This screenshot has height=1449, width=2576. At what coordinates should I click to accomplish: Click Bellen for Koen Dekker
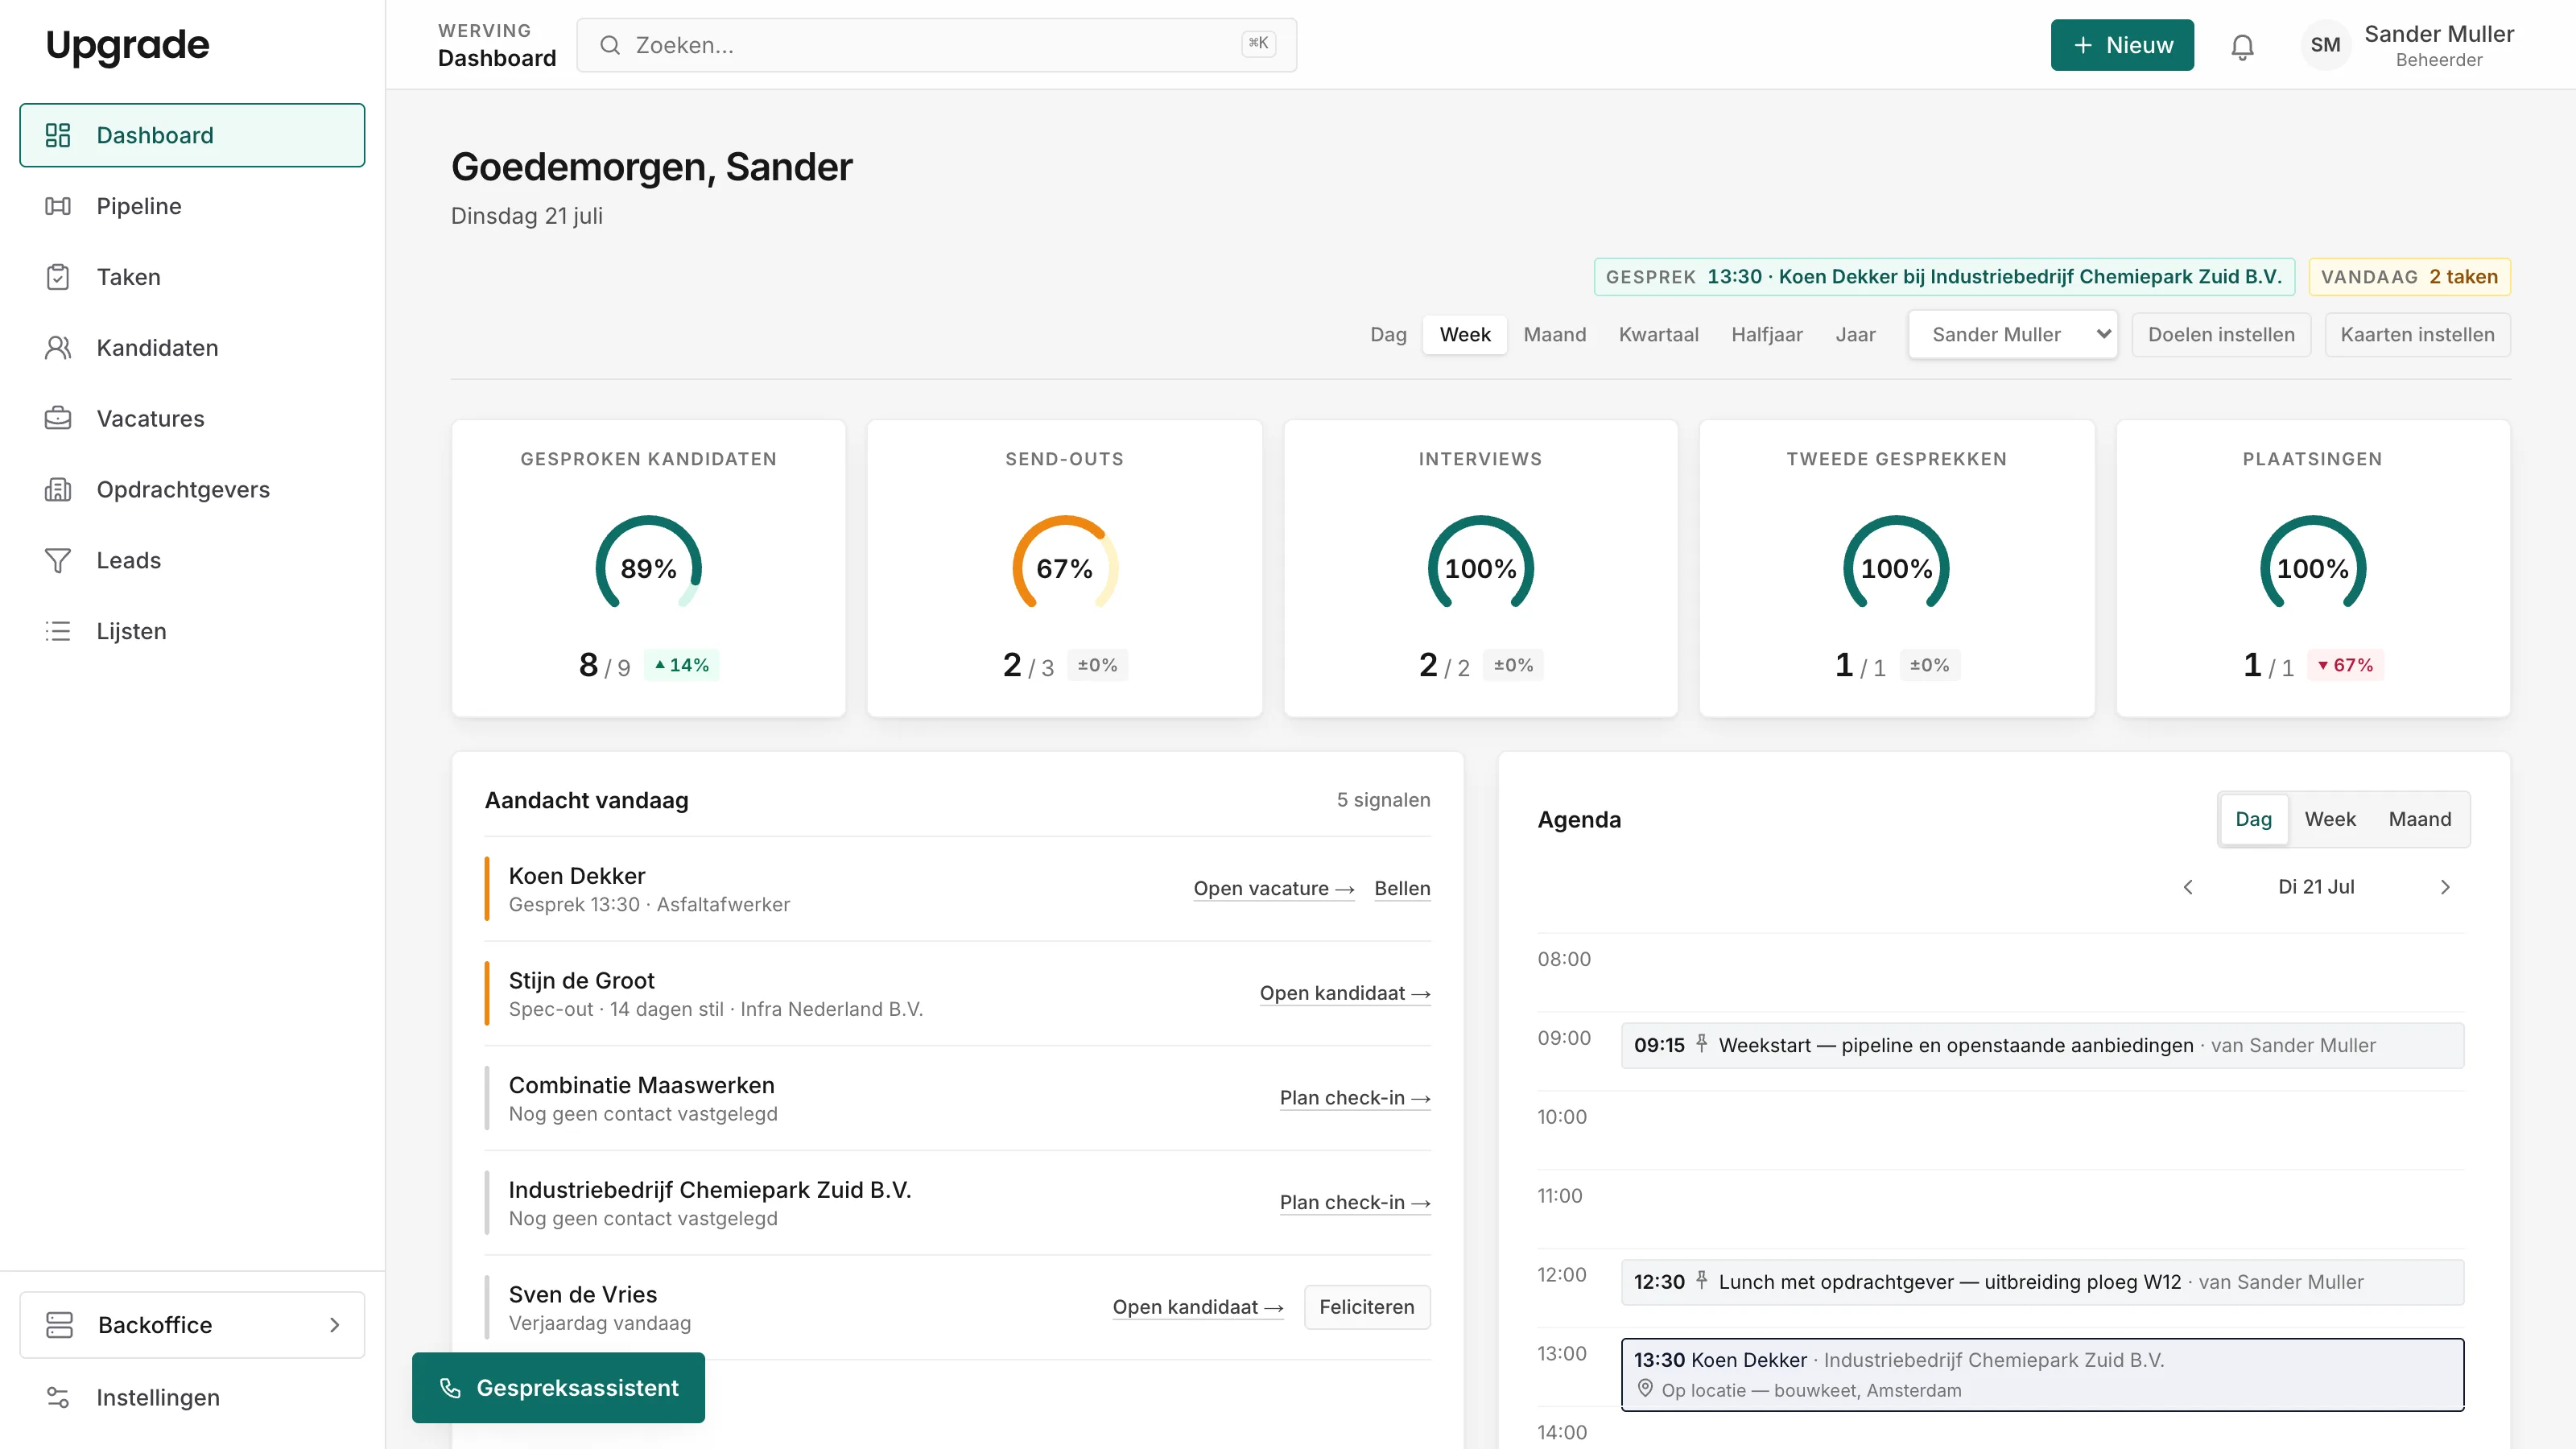[1402, 888]
